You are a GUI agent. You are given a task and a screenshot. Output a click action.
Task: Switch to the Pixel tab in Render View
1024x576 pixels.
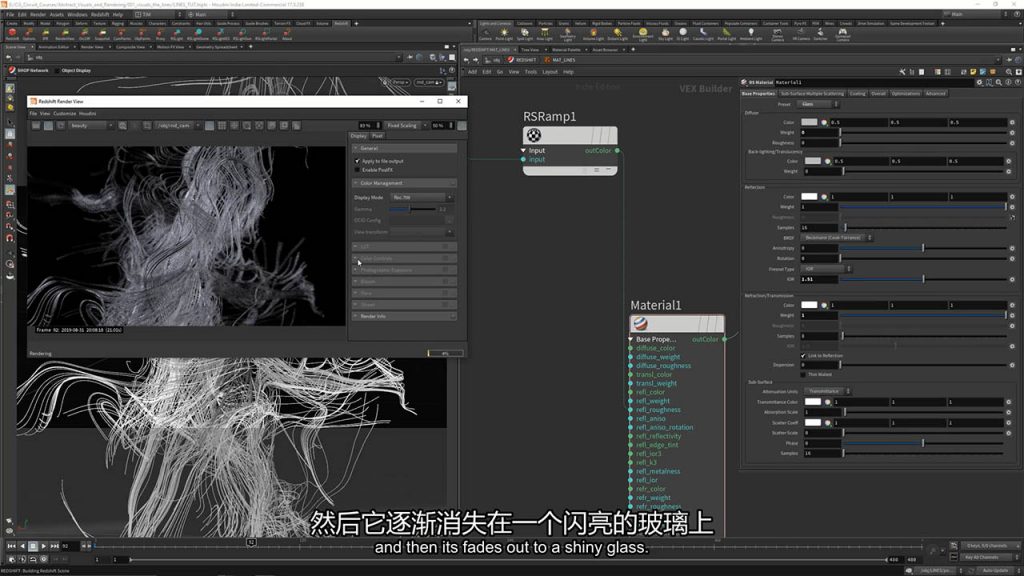tap(377, 136)
